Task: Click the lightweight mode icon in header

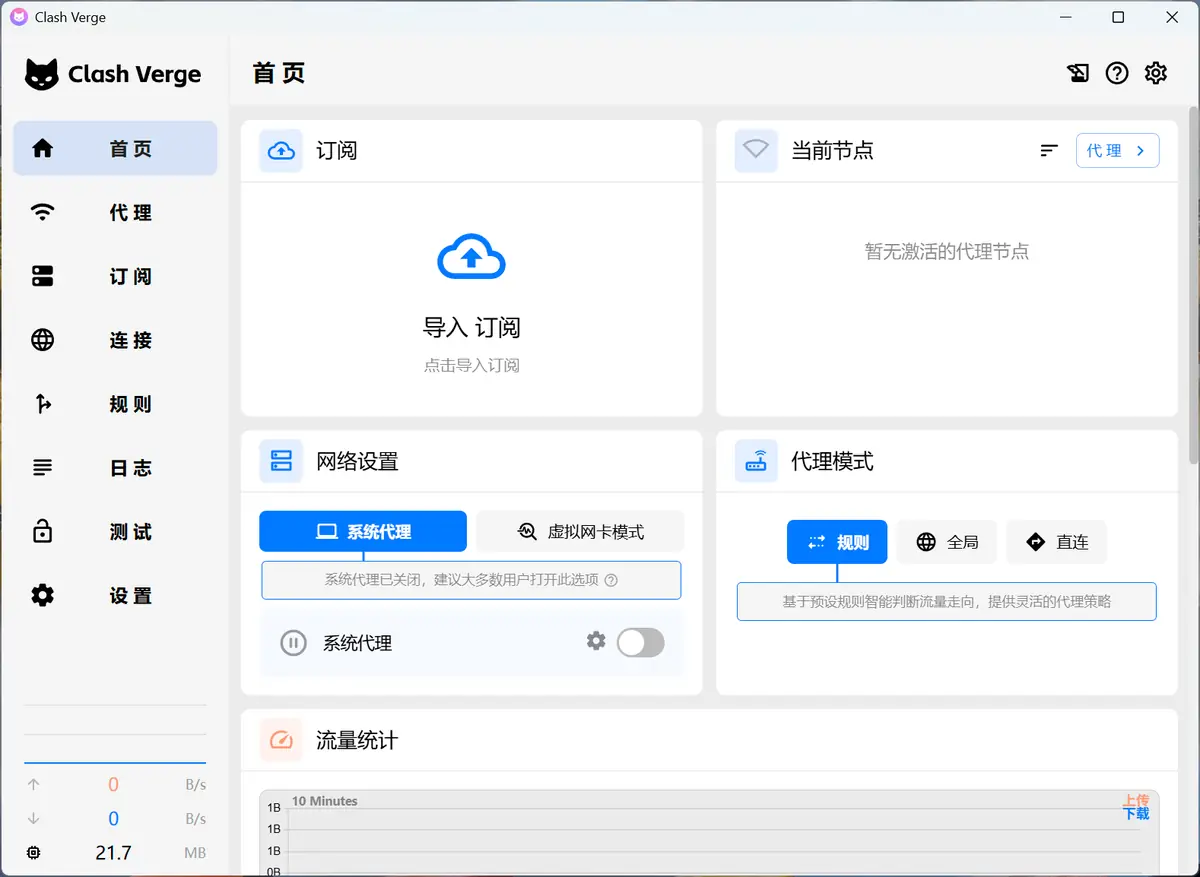Action: pyautogui.click(x=1078, y=73)
